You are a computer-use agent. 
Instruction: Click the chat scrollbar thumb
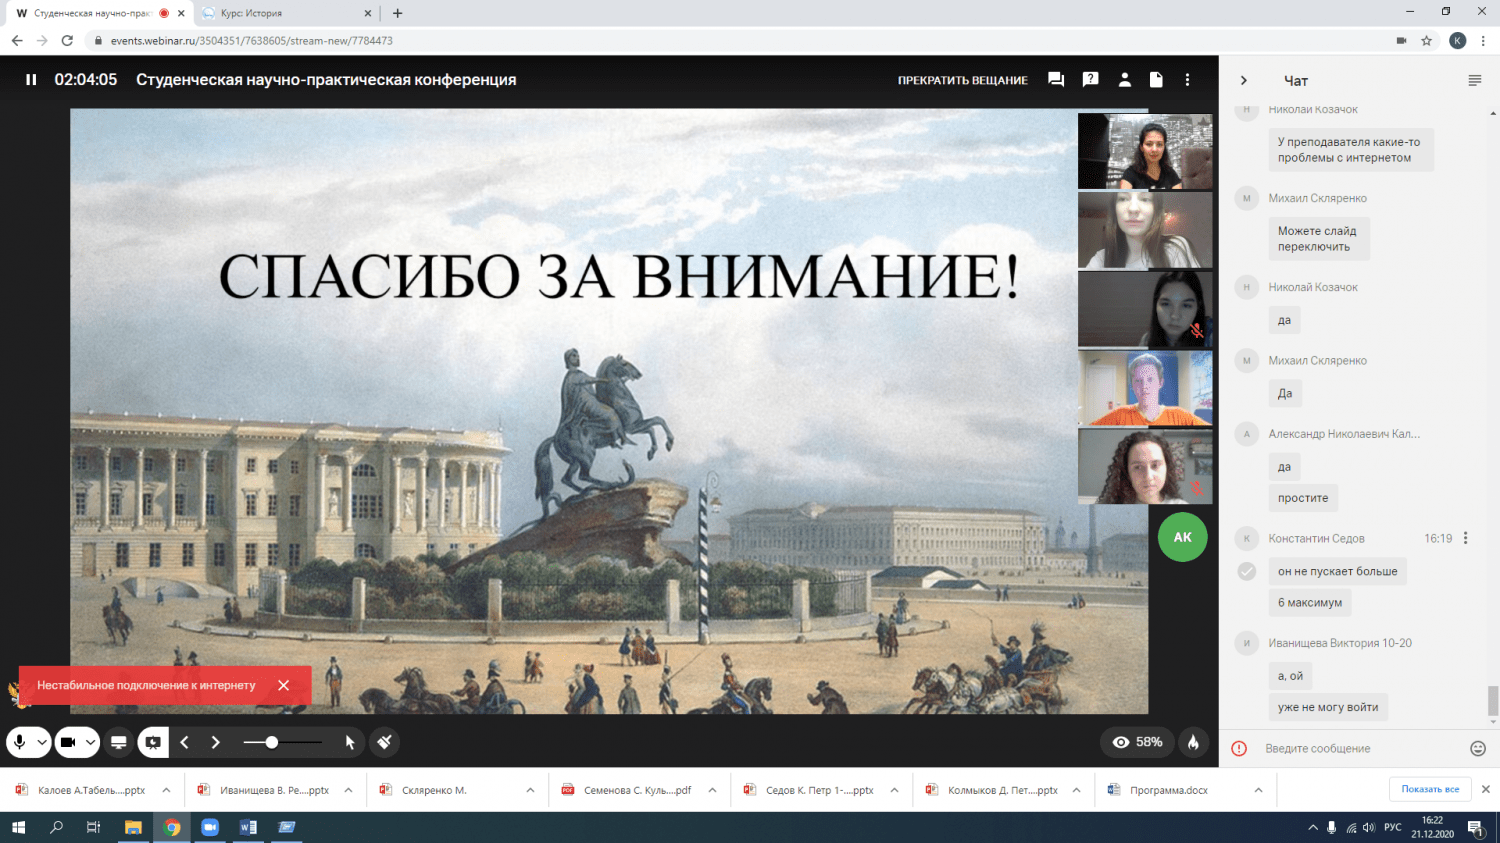(x=1493, y=701)
